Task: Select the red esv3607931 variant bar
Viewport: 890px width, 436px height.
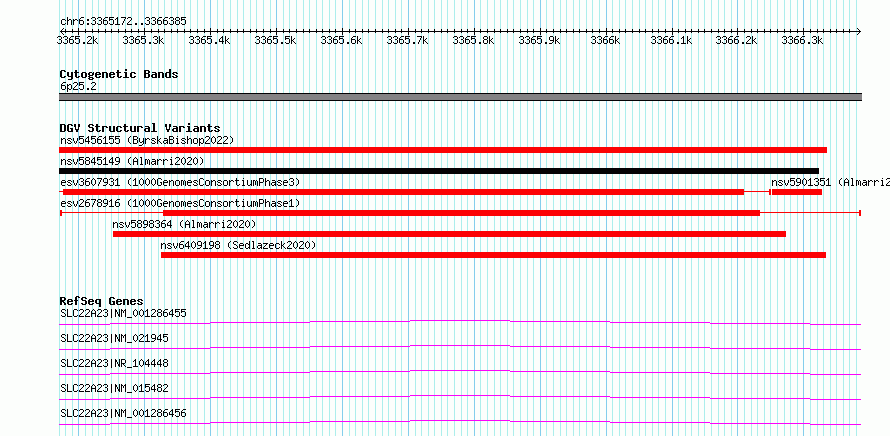Action: (x=403, y=192)
